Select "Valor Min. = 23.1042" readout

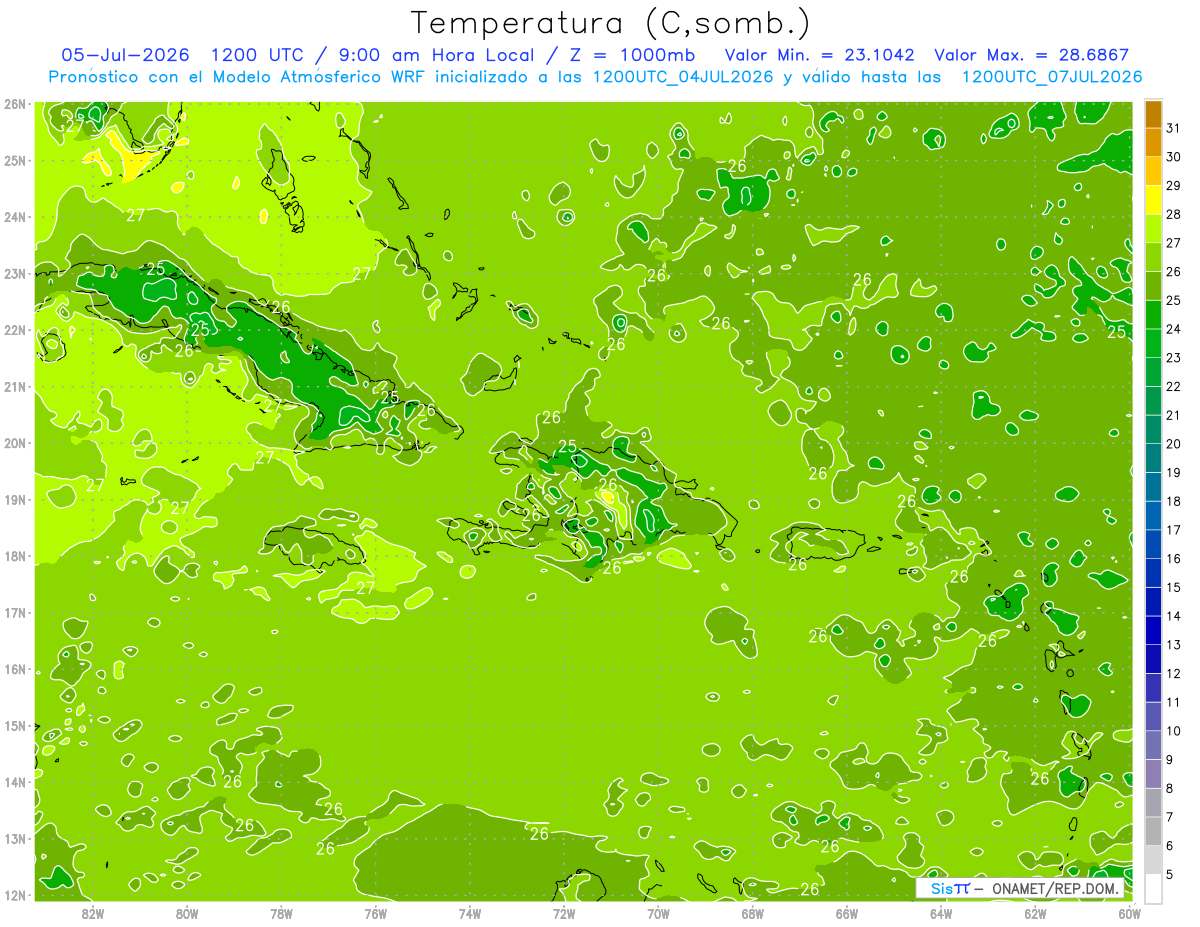(819, 55)
